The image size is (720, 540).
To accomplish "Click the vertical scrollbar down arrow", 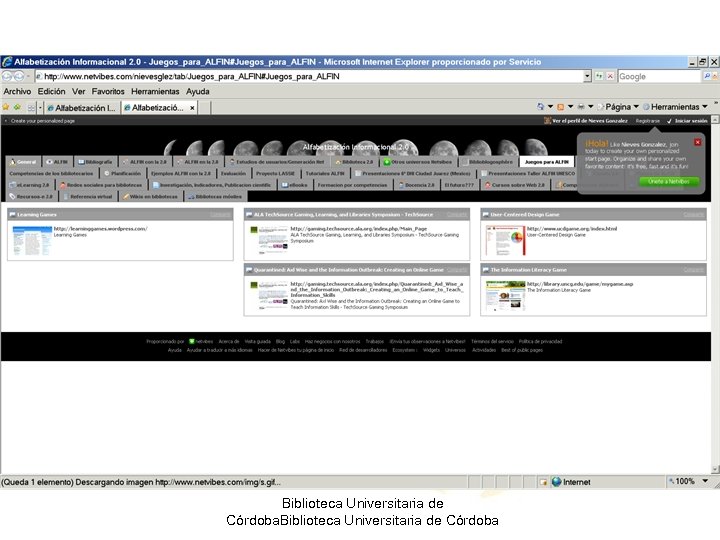I will click(715, 469).
